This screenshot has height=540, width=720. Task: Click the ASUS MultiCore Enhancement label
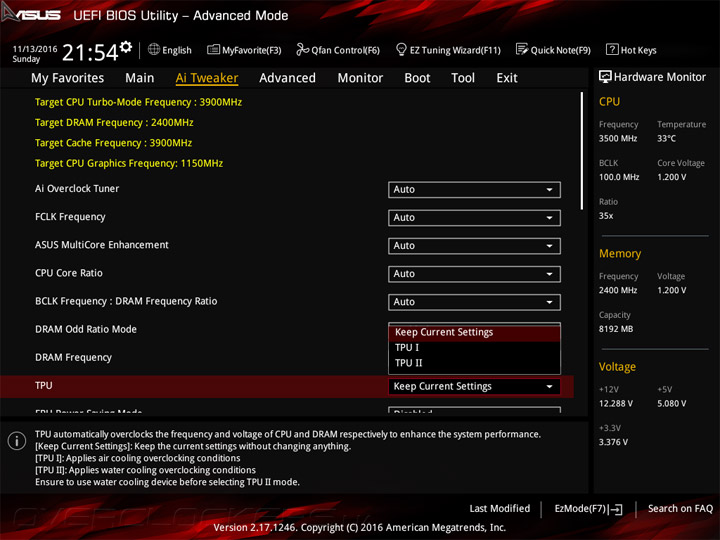pyautogui.click(x=101, y=245)
